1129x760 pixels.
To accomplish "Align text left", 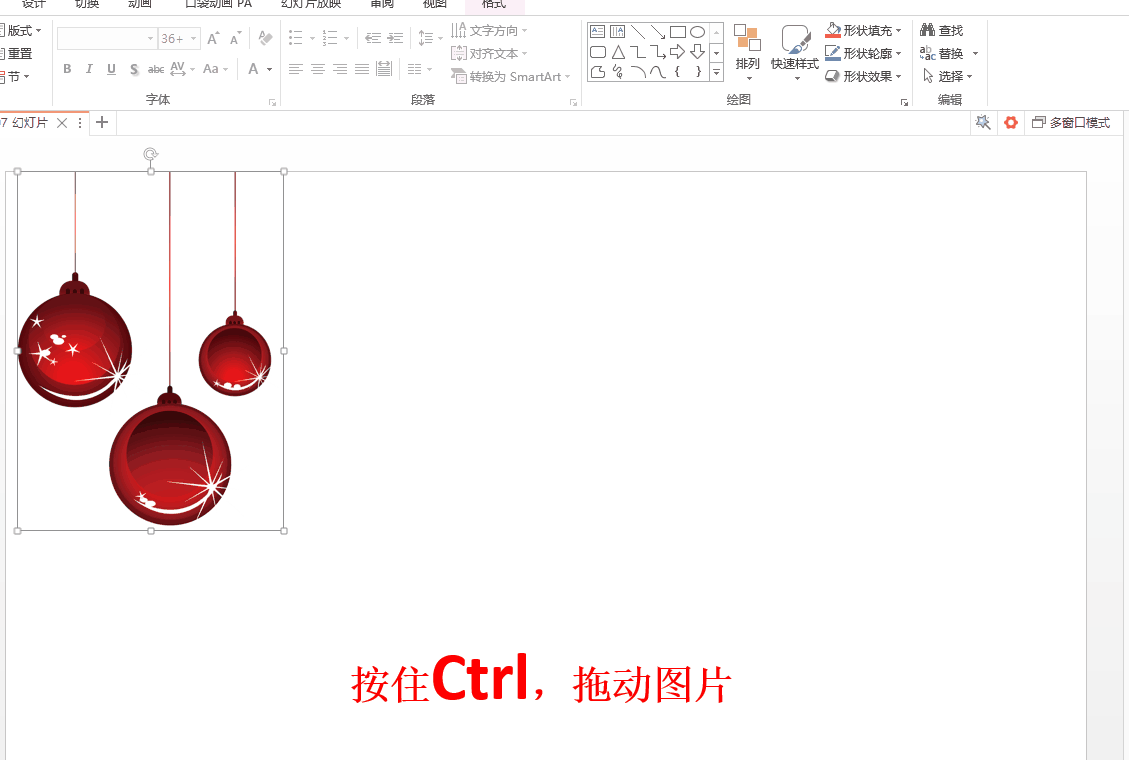I will tap(295, 69).
